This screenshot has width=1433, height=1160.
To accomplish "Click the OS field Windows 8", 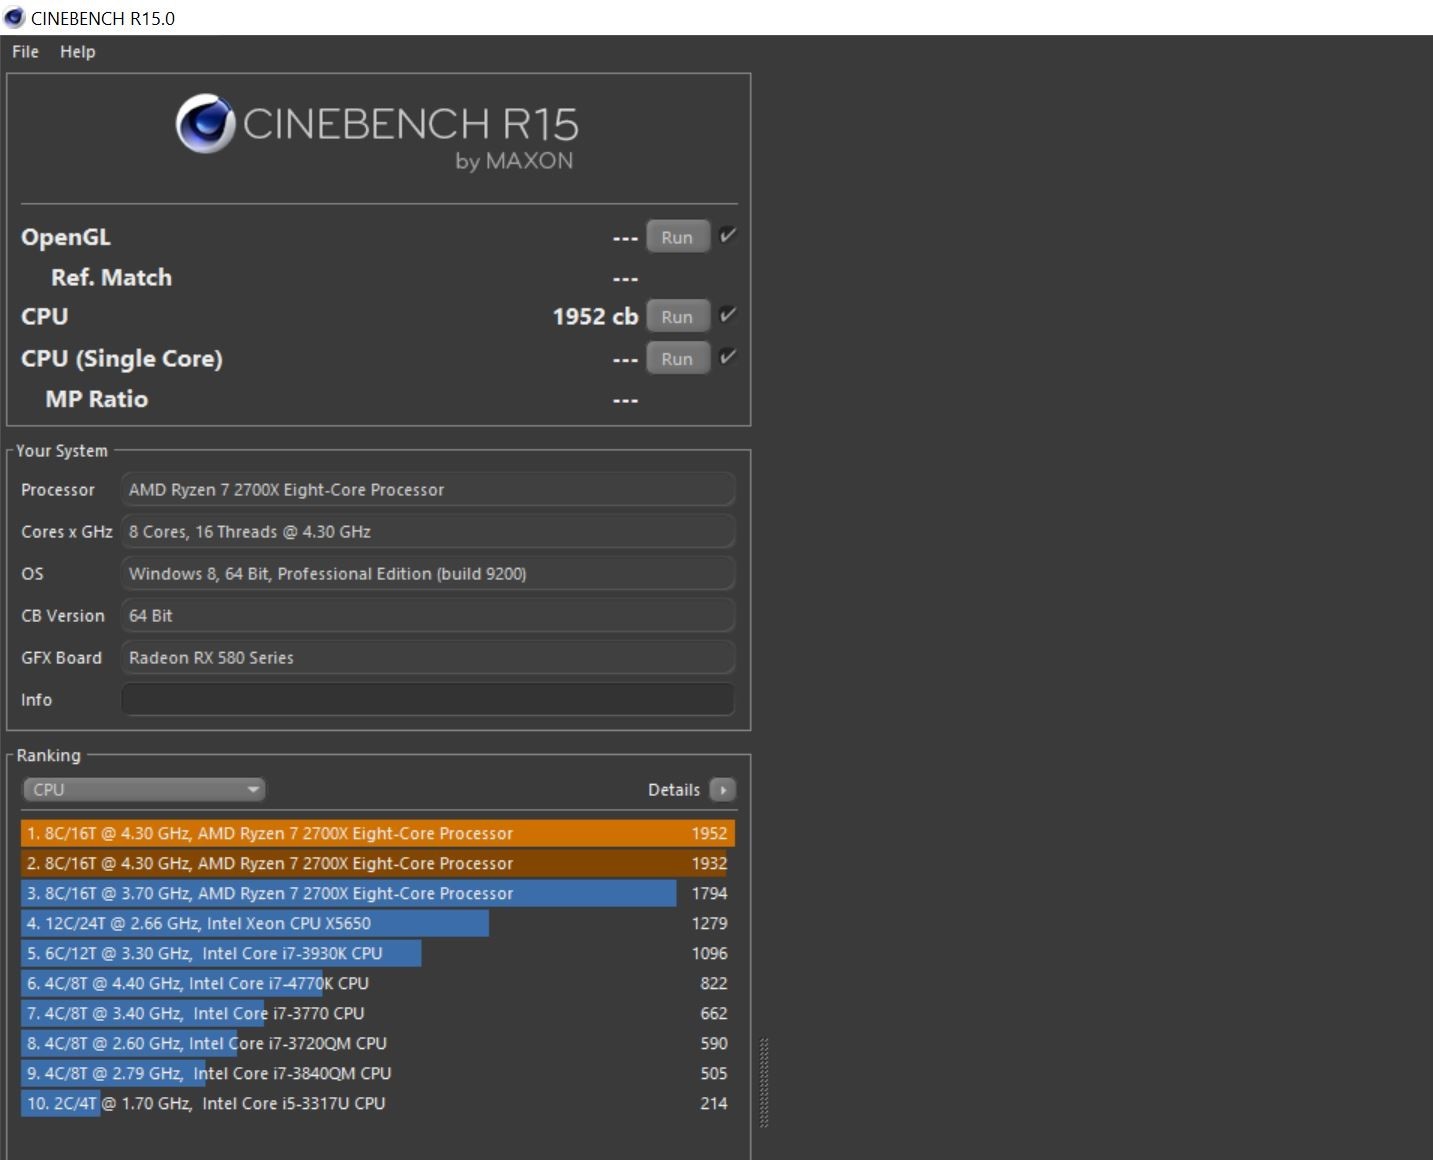I will 428,574.
